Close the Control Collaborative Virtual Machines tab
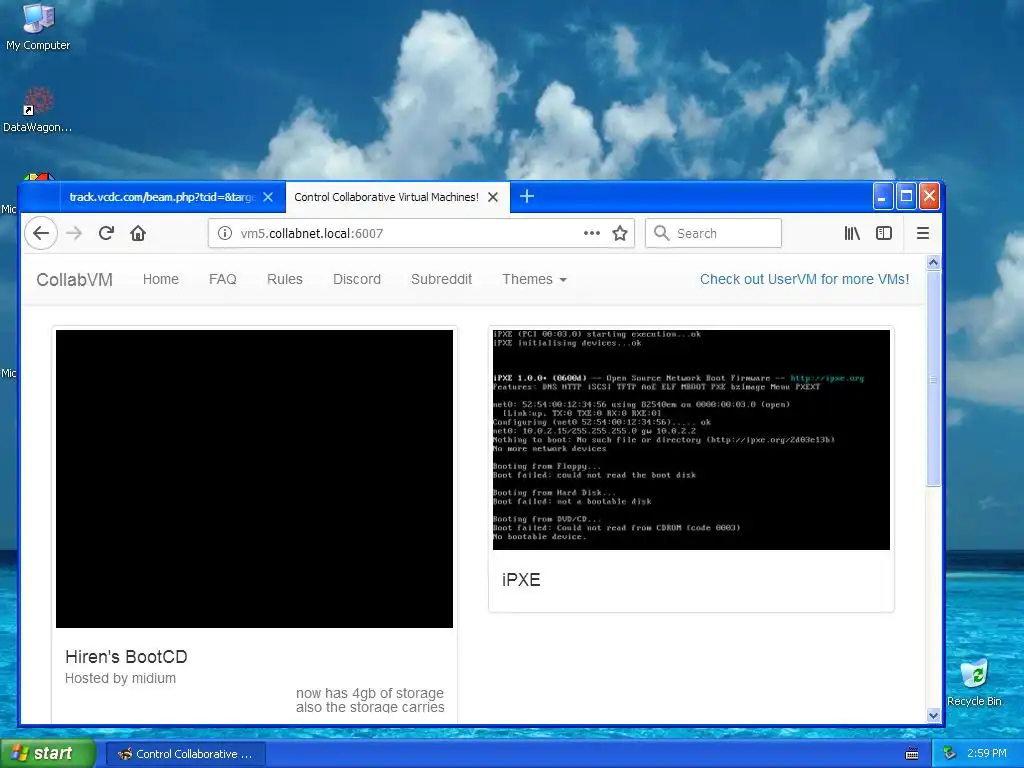This screenshot has height=768, width=1024. pos(493,197)
